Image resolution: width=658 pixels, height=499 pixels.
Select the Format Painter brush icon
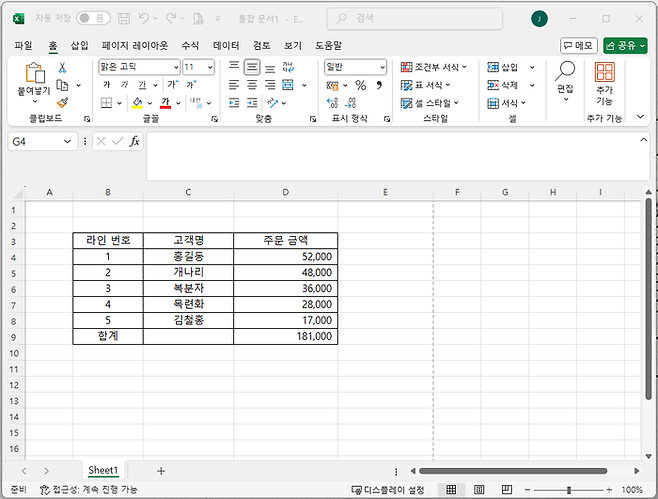click(62, 102)
